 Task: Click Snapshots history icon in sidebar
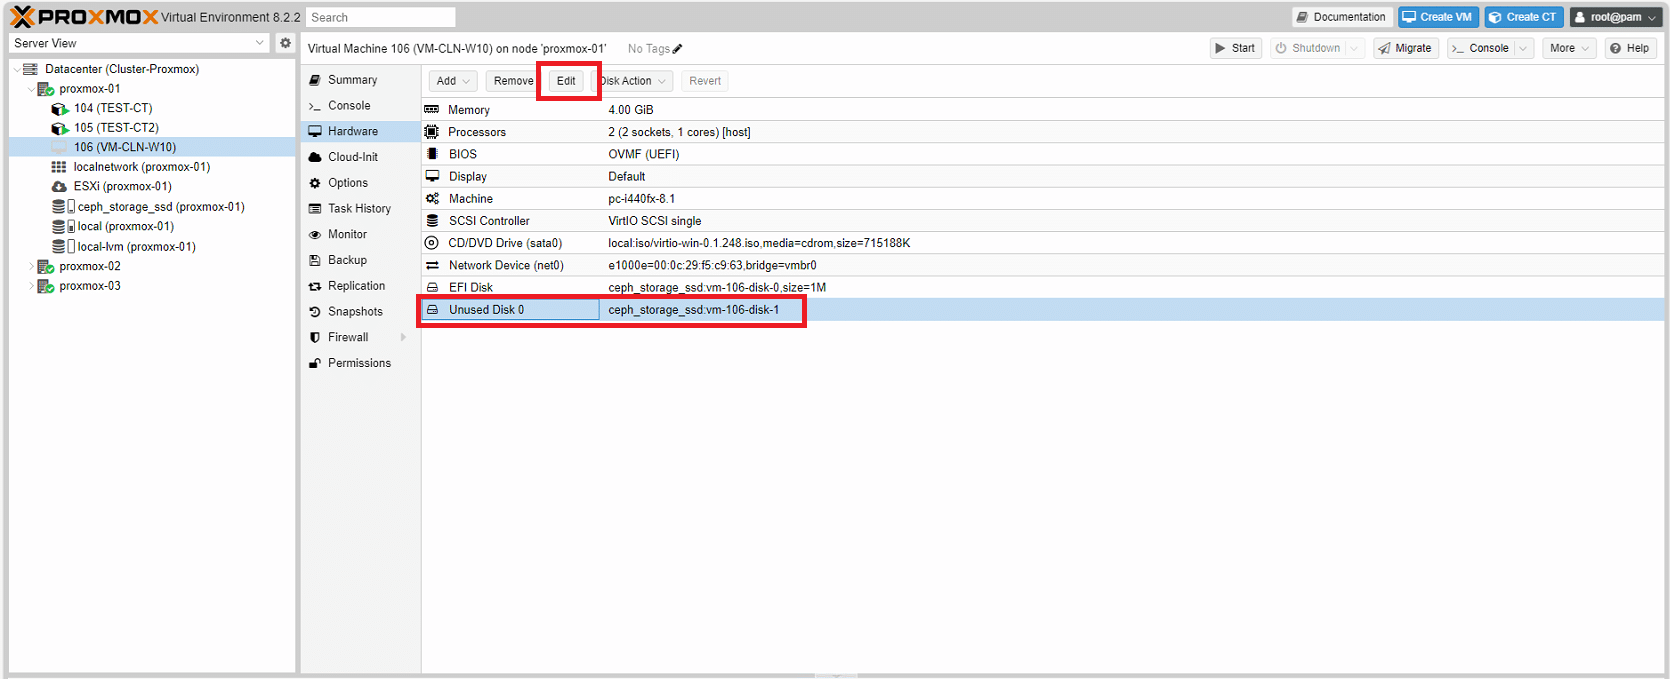pyautogui.click(x=315, y=312)
